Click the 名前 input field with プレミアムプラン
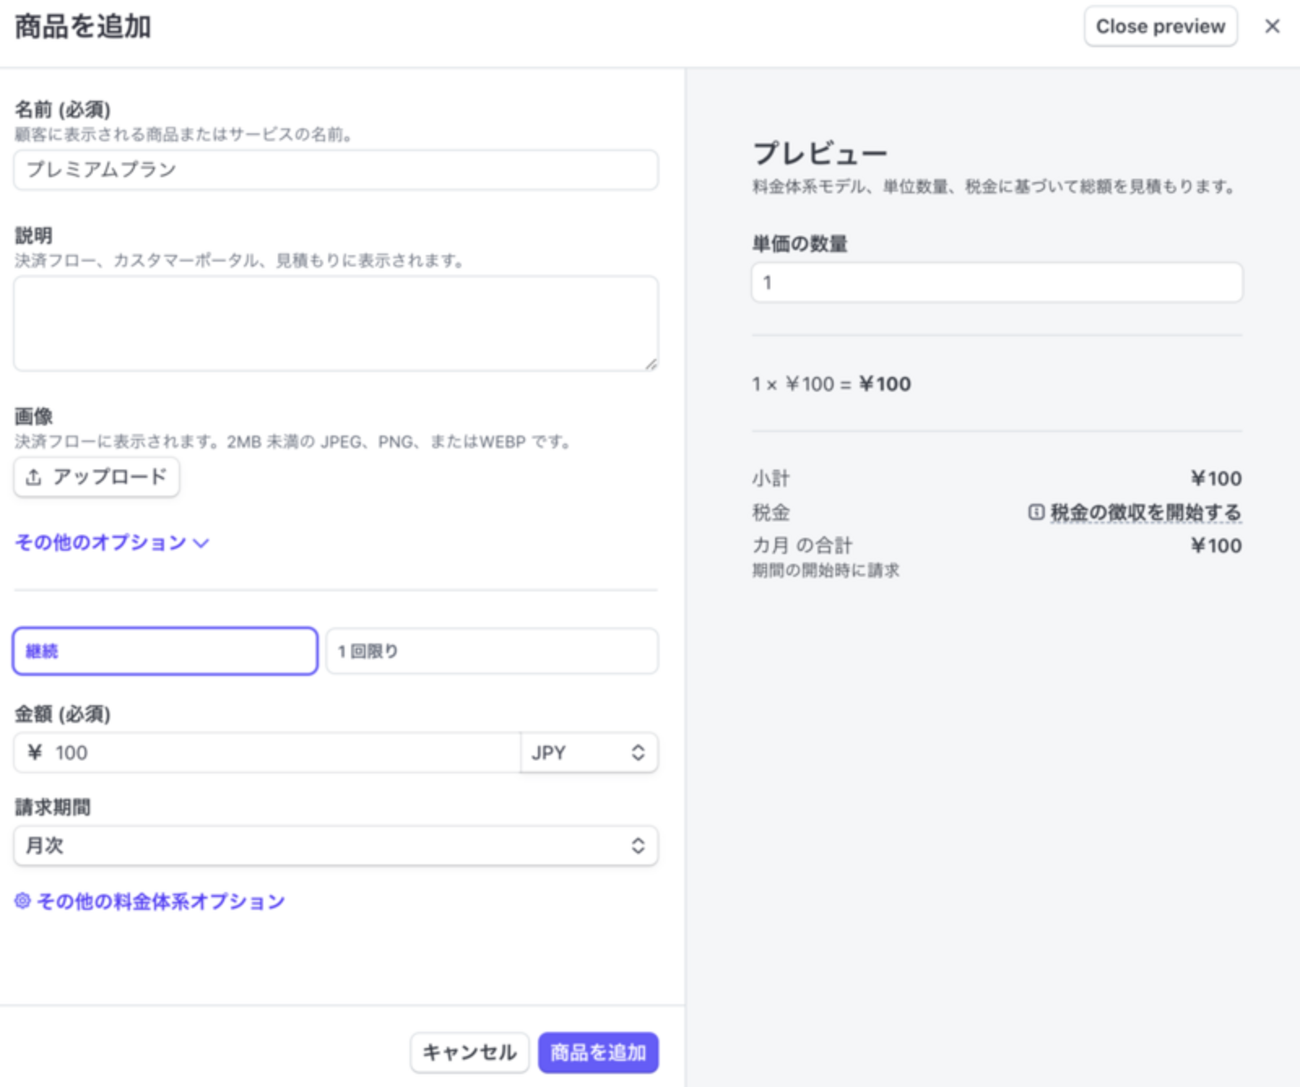1300x1087 pixels. 335,170
